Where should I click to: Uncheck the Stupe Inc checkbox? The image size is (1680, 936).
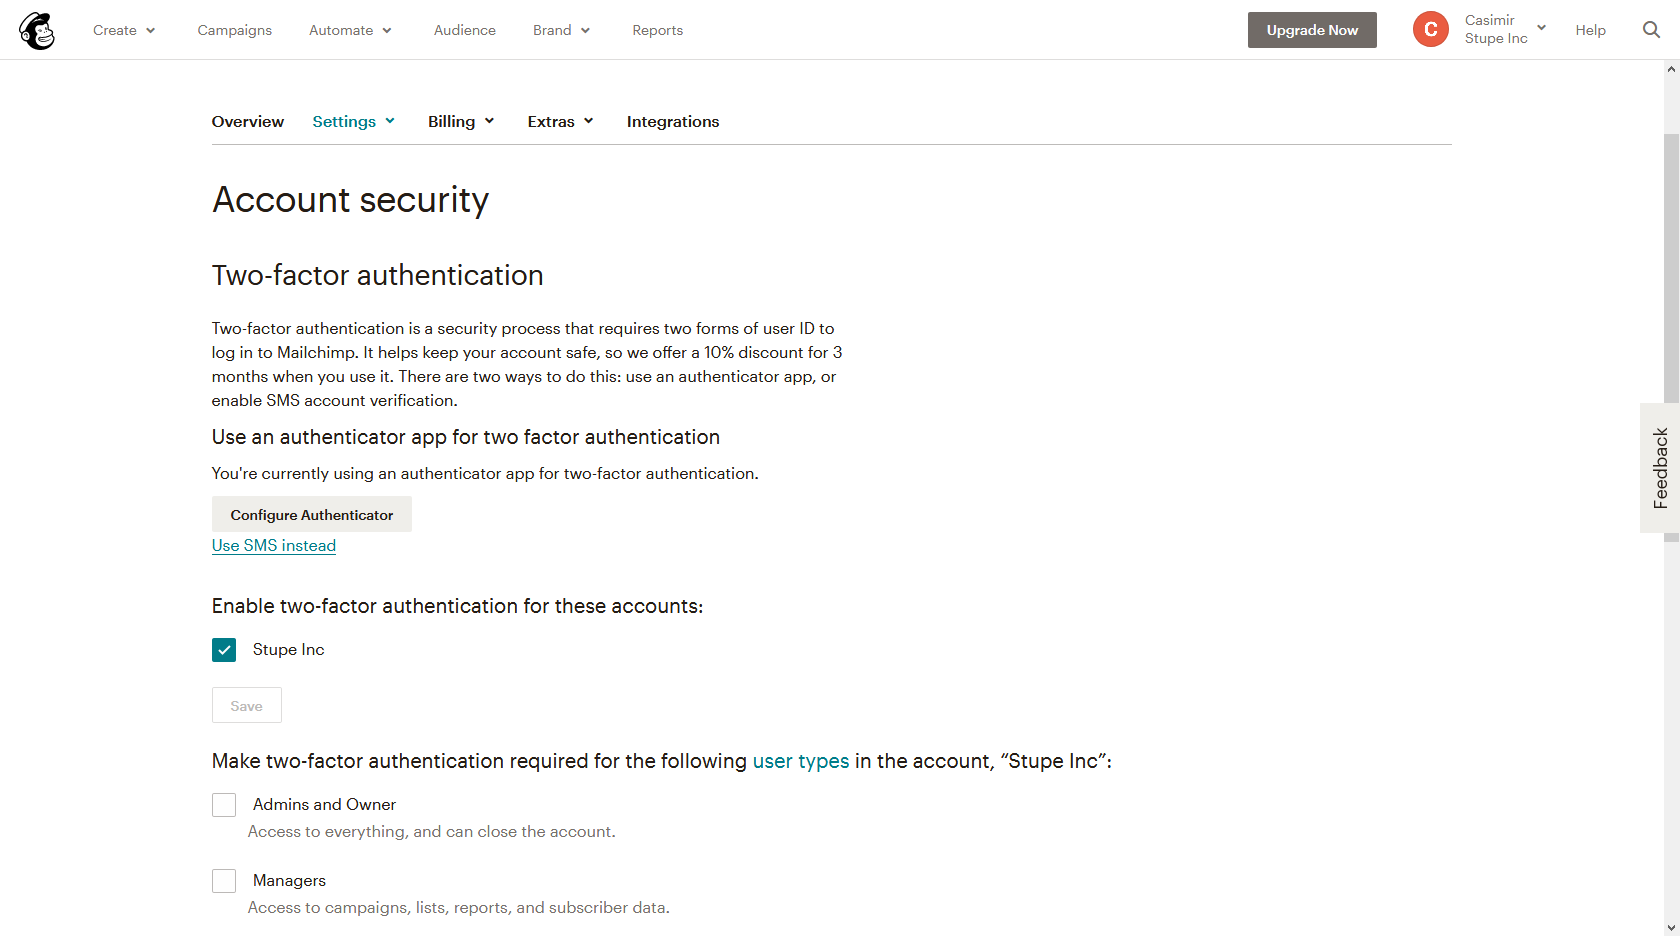224,650
